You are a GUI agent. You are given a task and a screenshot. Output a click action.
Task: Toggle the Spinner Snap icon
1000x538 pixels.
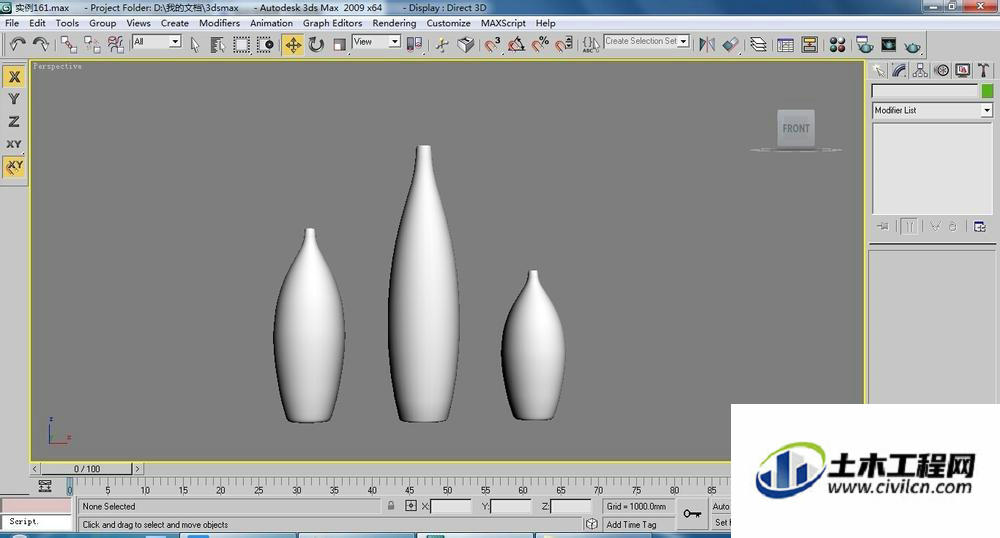pos(564,45)
